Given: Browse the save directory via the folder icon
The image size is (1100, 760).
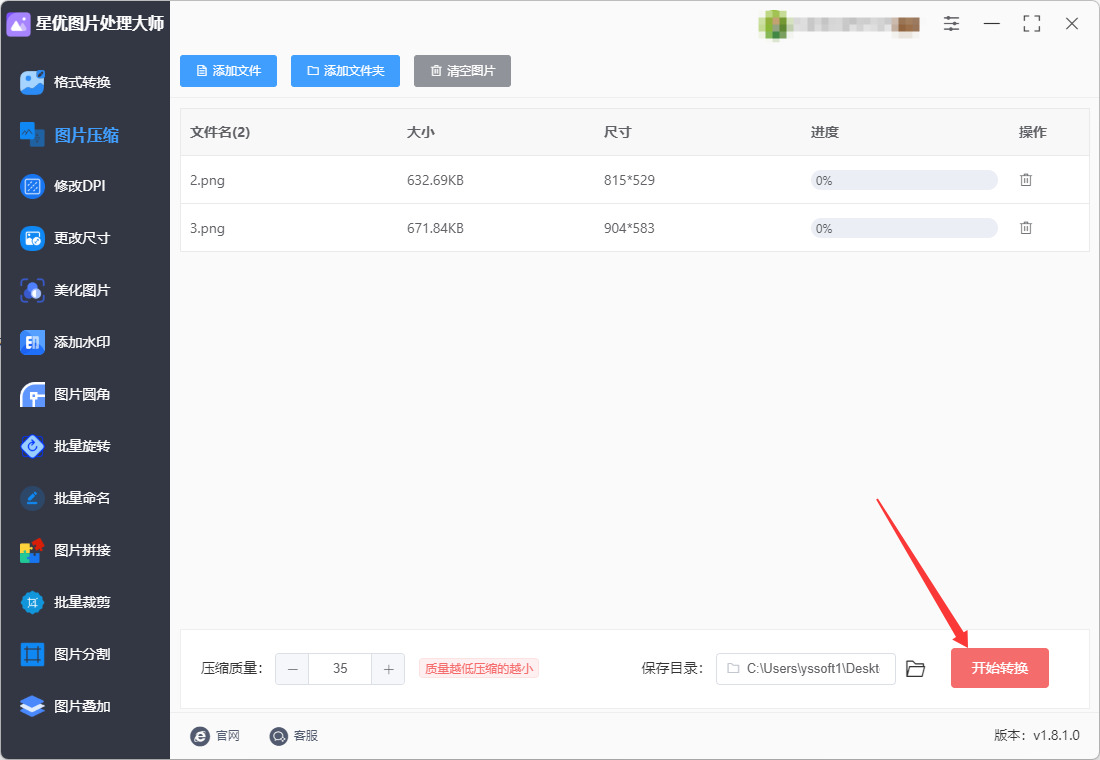Looking at the screenshot, I should click(x=915, y=669).
